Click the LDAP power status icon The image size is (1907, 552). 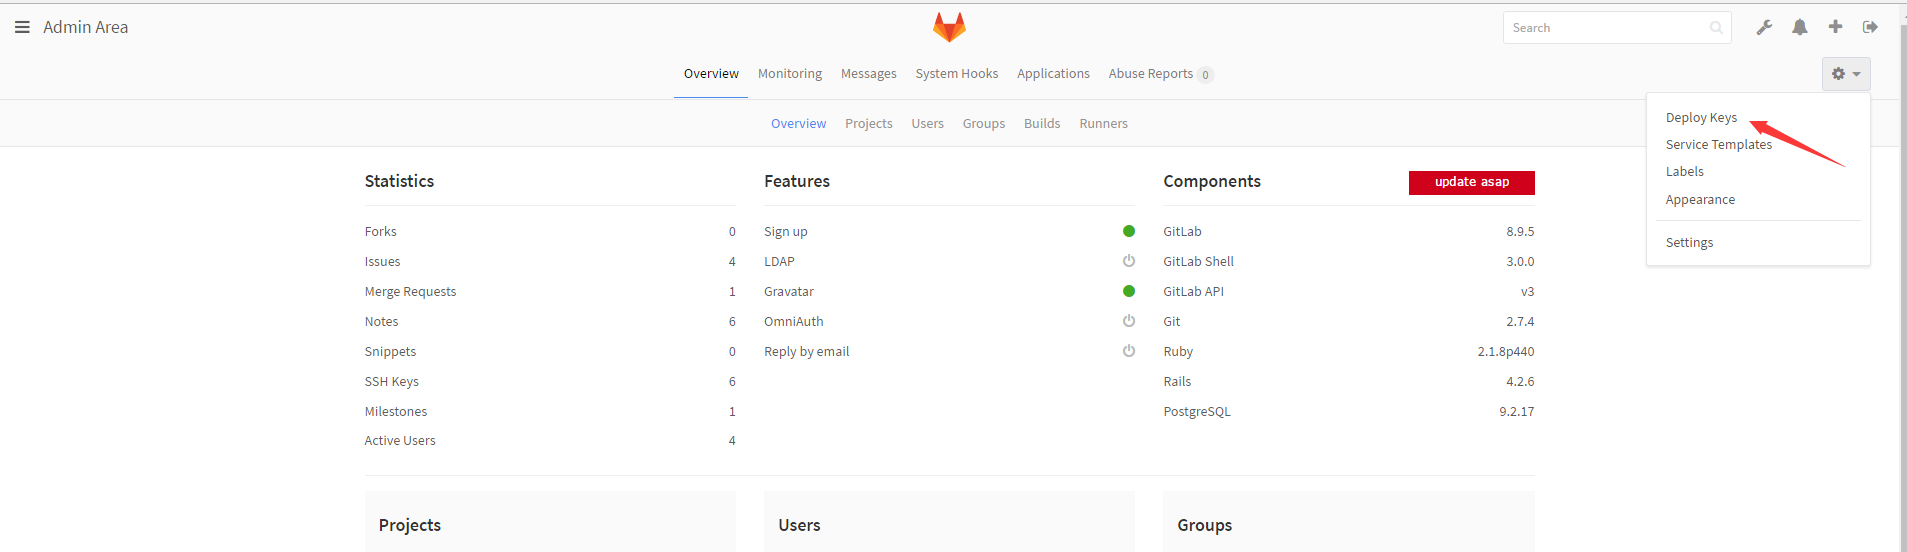click(x=1129, y=261)
